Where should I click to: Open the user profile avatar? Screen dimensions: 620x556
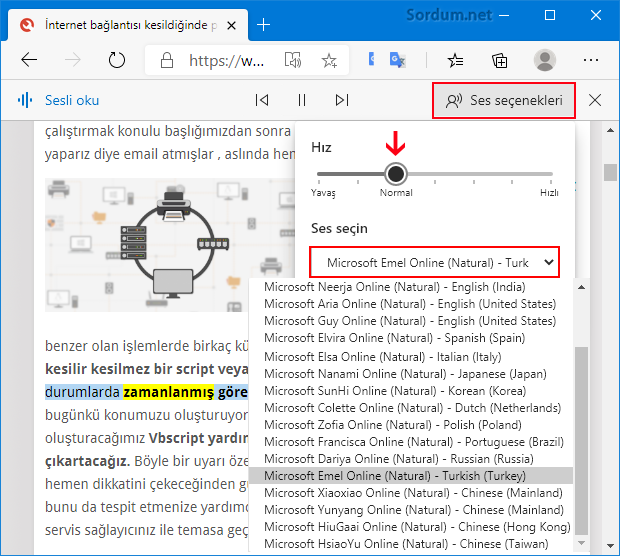tap(545, 60)
